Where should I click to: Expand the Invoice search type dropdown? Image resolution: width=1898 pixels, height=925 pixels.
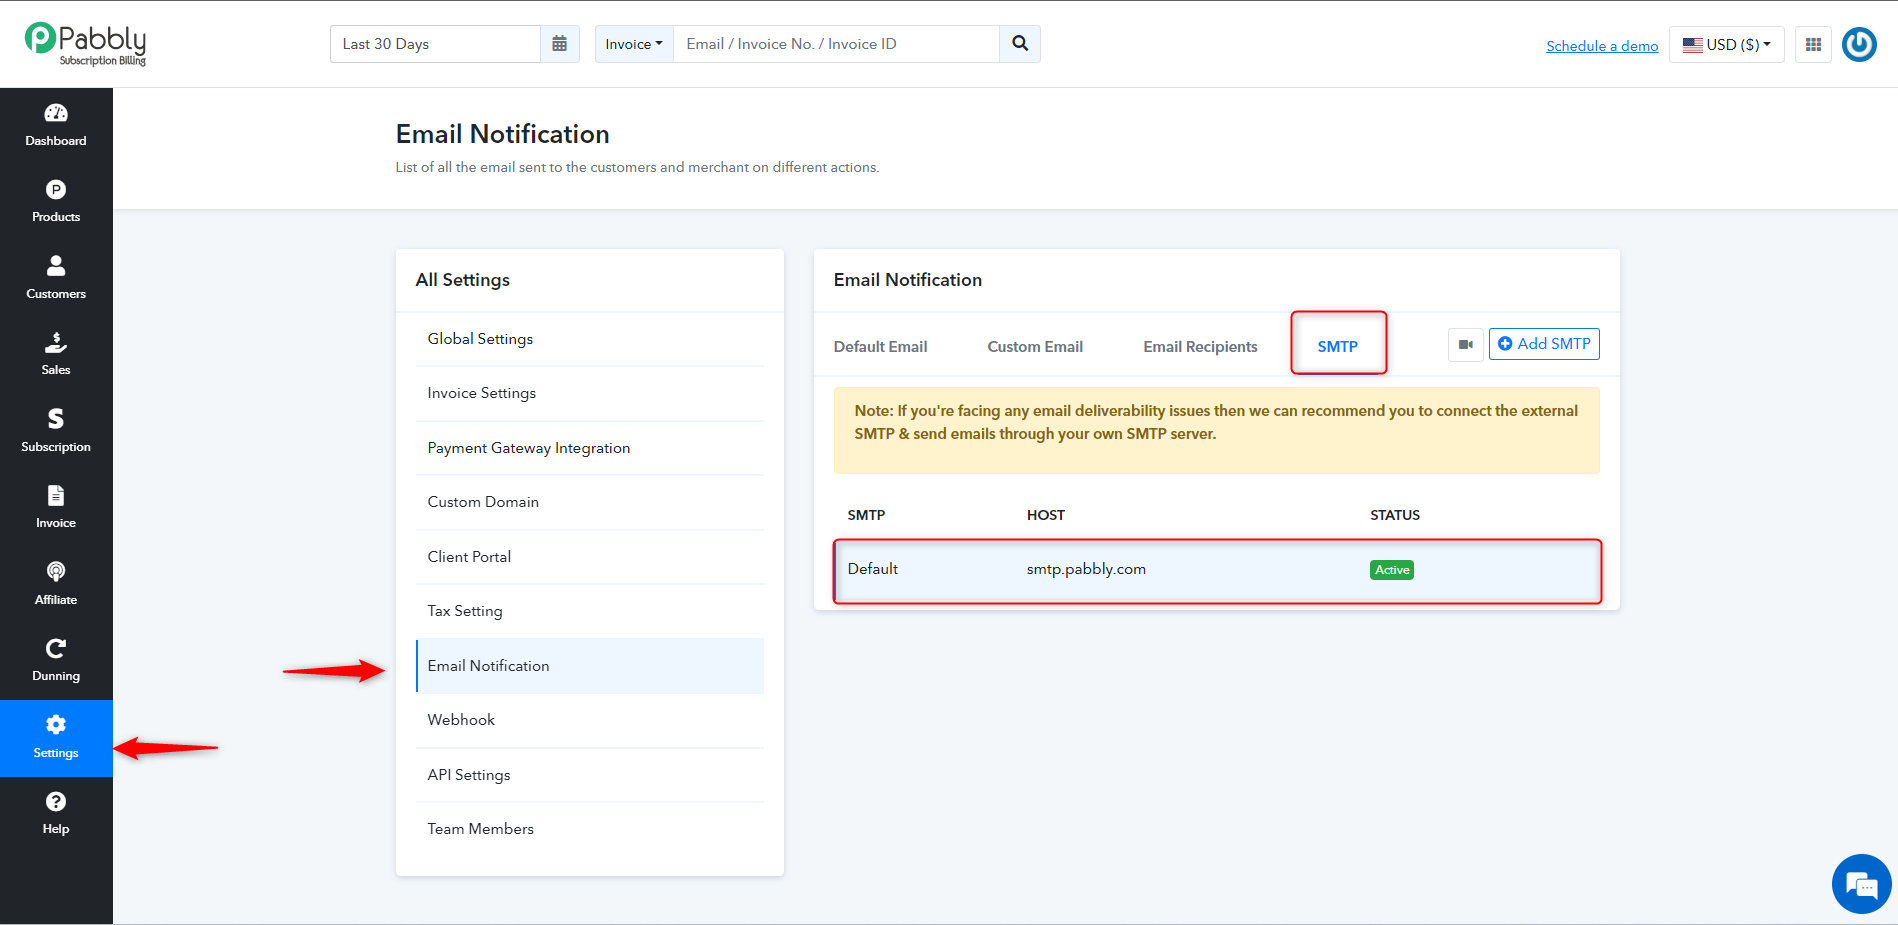[634, 44]
